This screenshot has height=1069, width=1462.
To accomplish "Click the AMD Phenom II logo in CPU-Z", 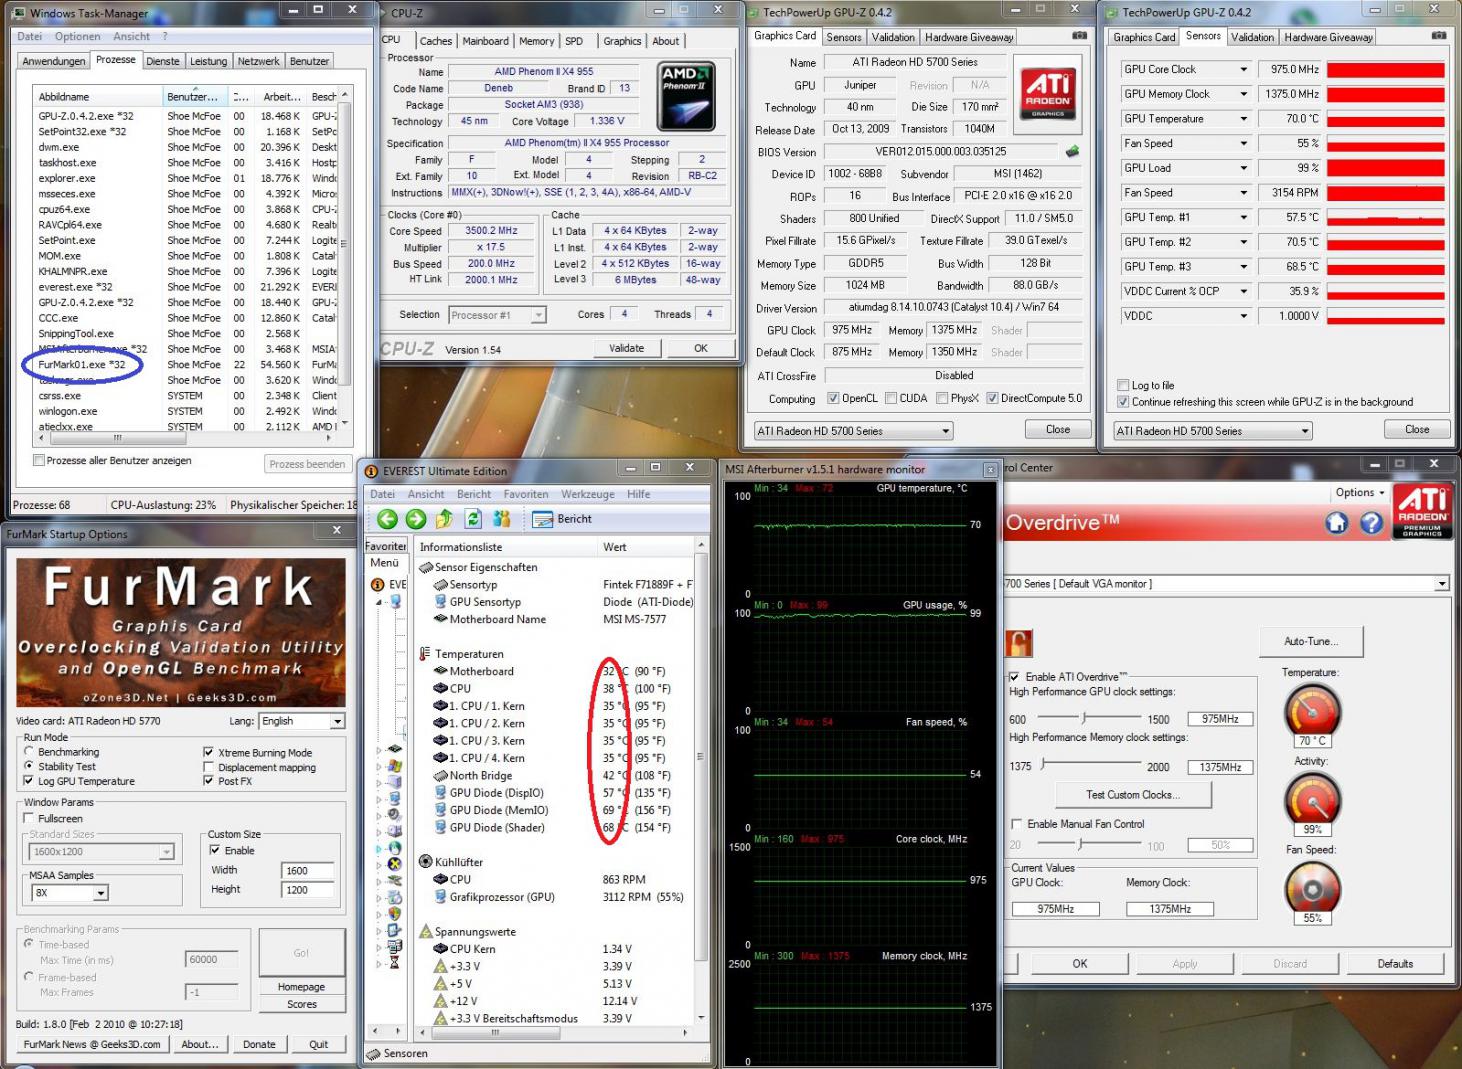I will (686, 97).
